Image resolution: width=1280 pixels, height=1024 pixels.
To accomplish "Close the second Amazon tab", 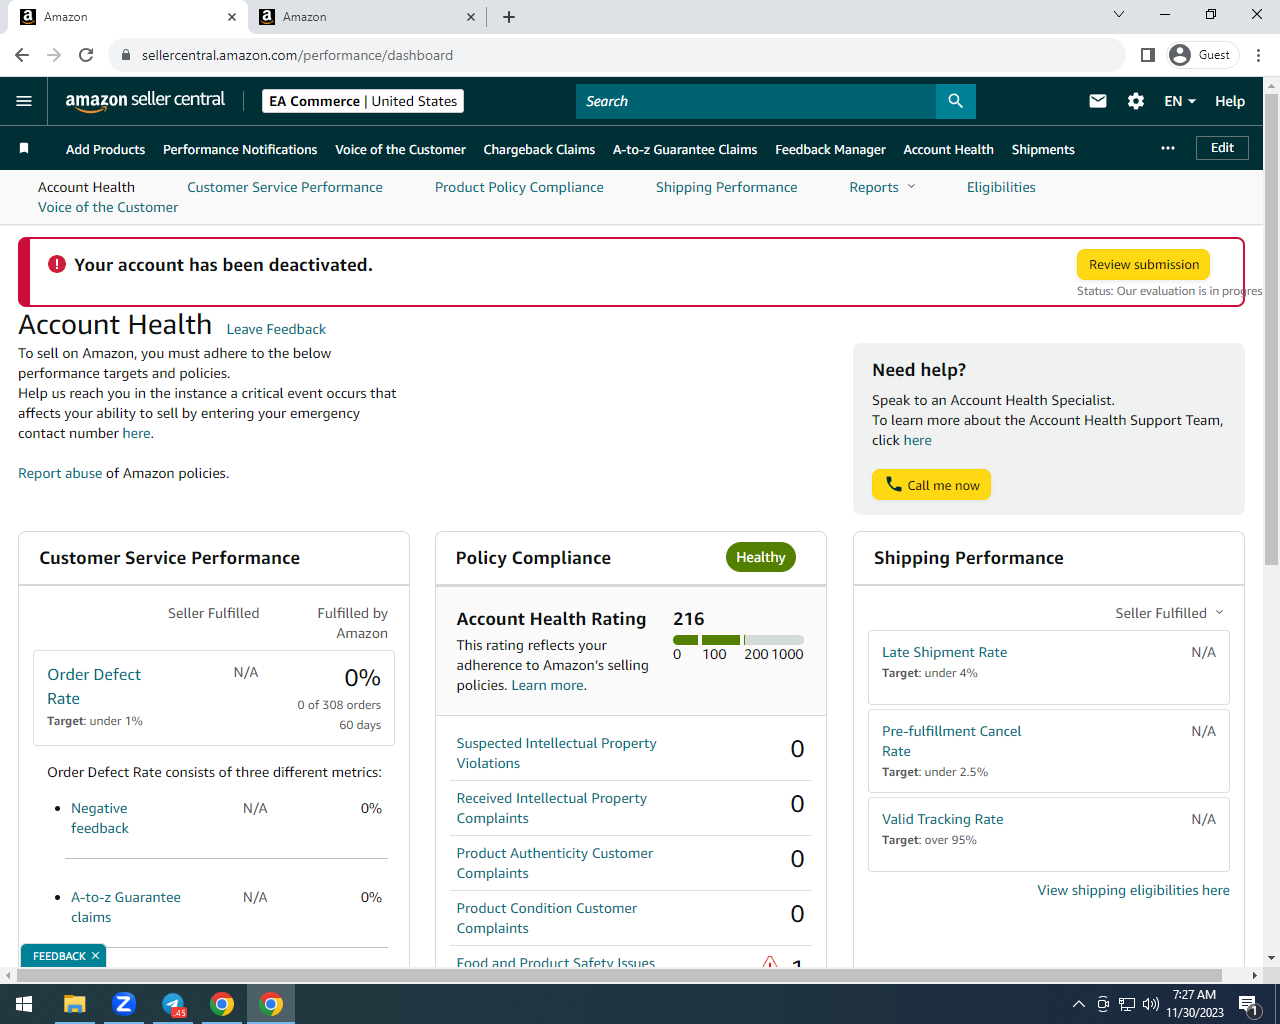I will pyautogui.click(x=471, y=17).
